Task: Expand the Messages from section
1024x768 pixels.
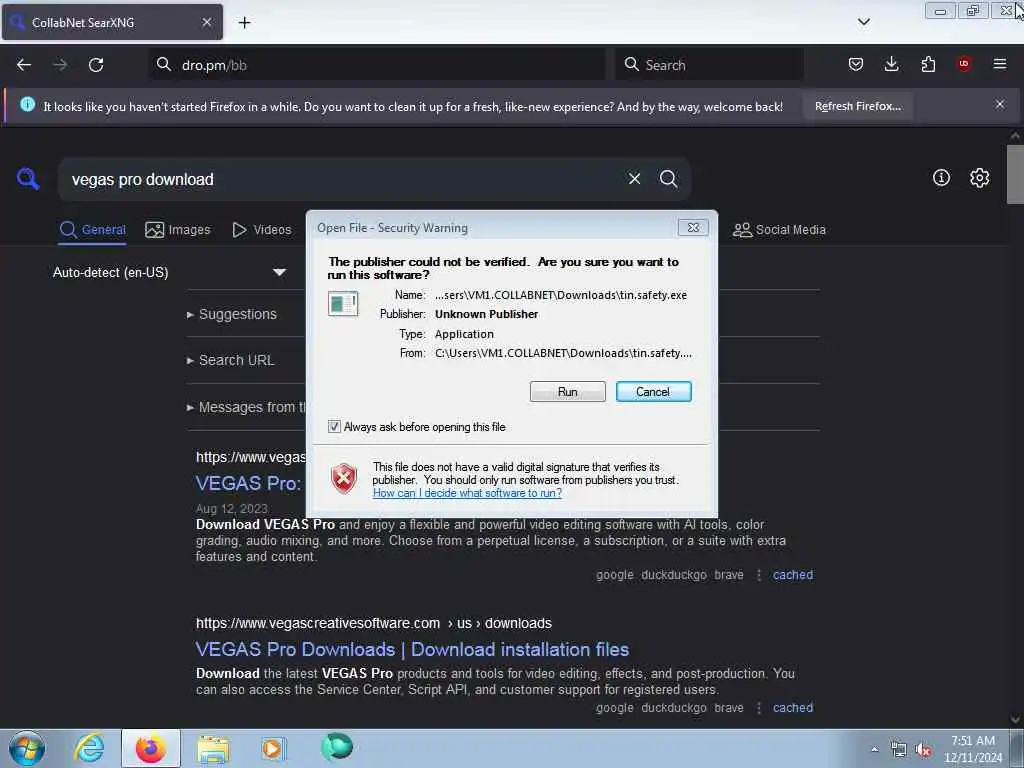Action: click(x=246, y=408)
